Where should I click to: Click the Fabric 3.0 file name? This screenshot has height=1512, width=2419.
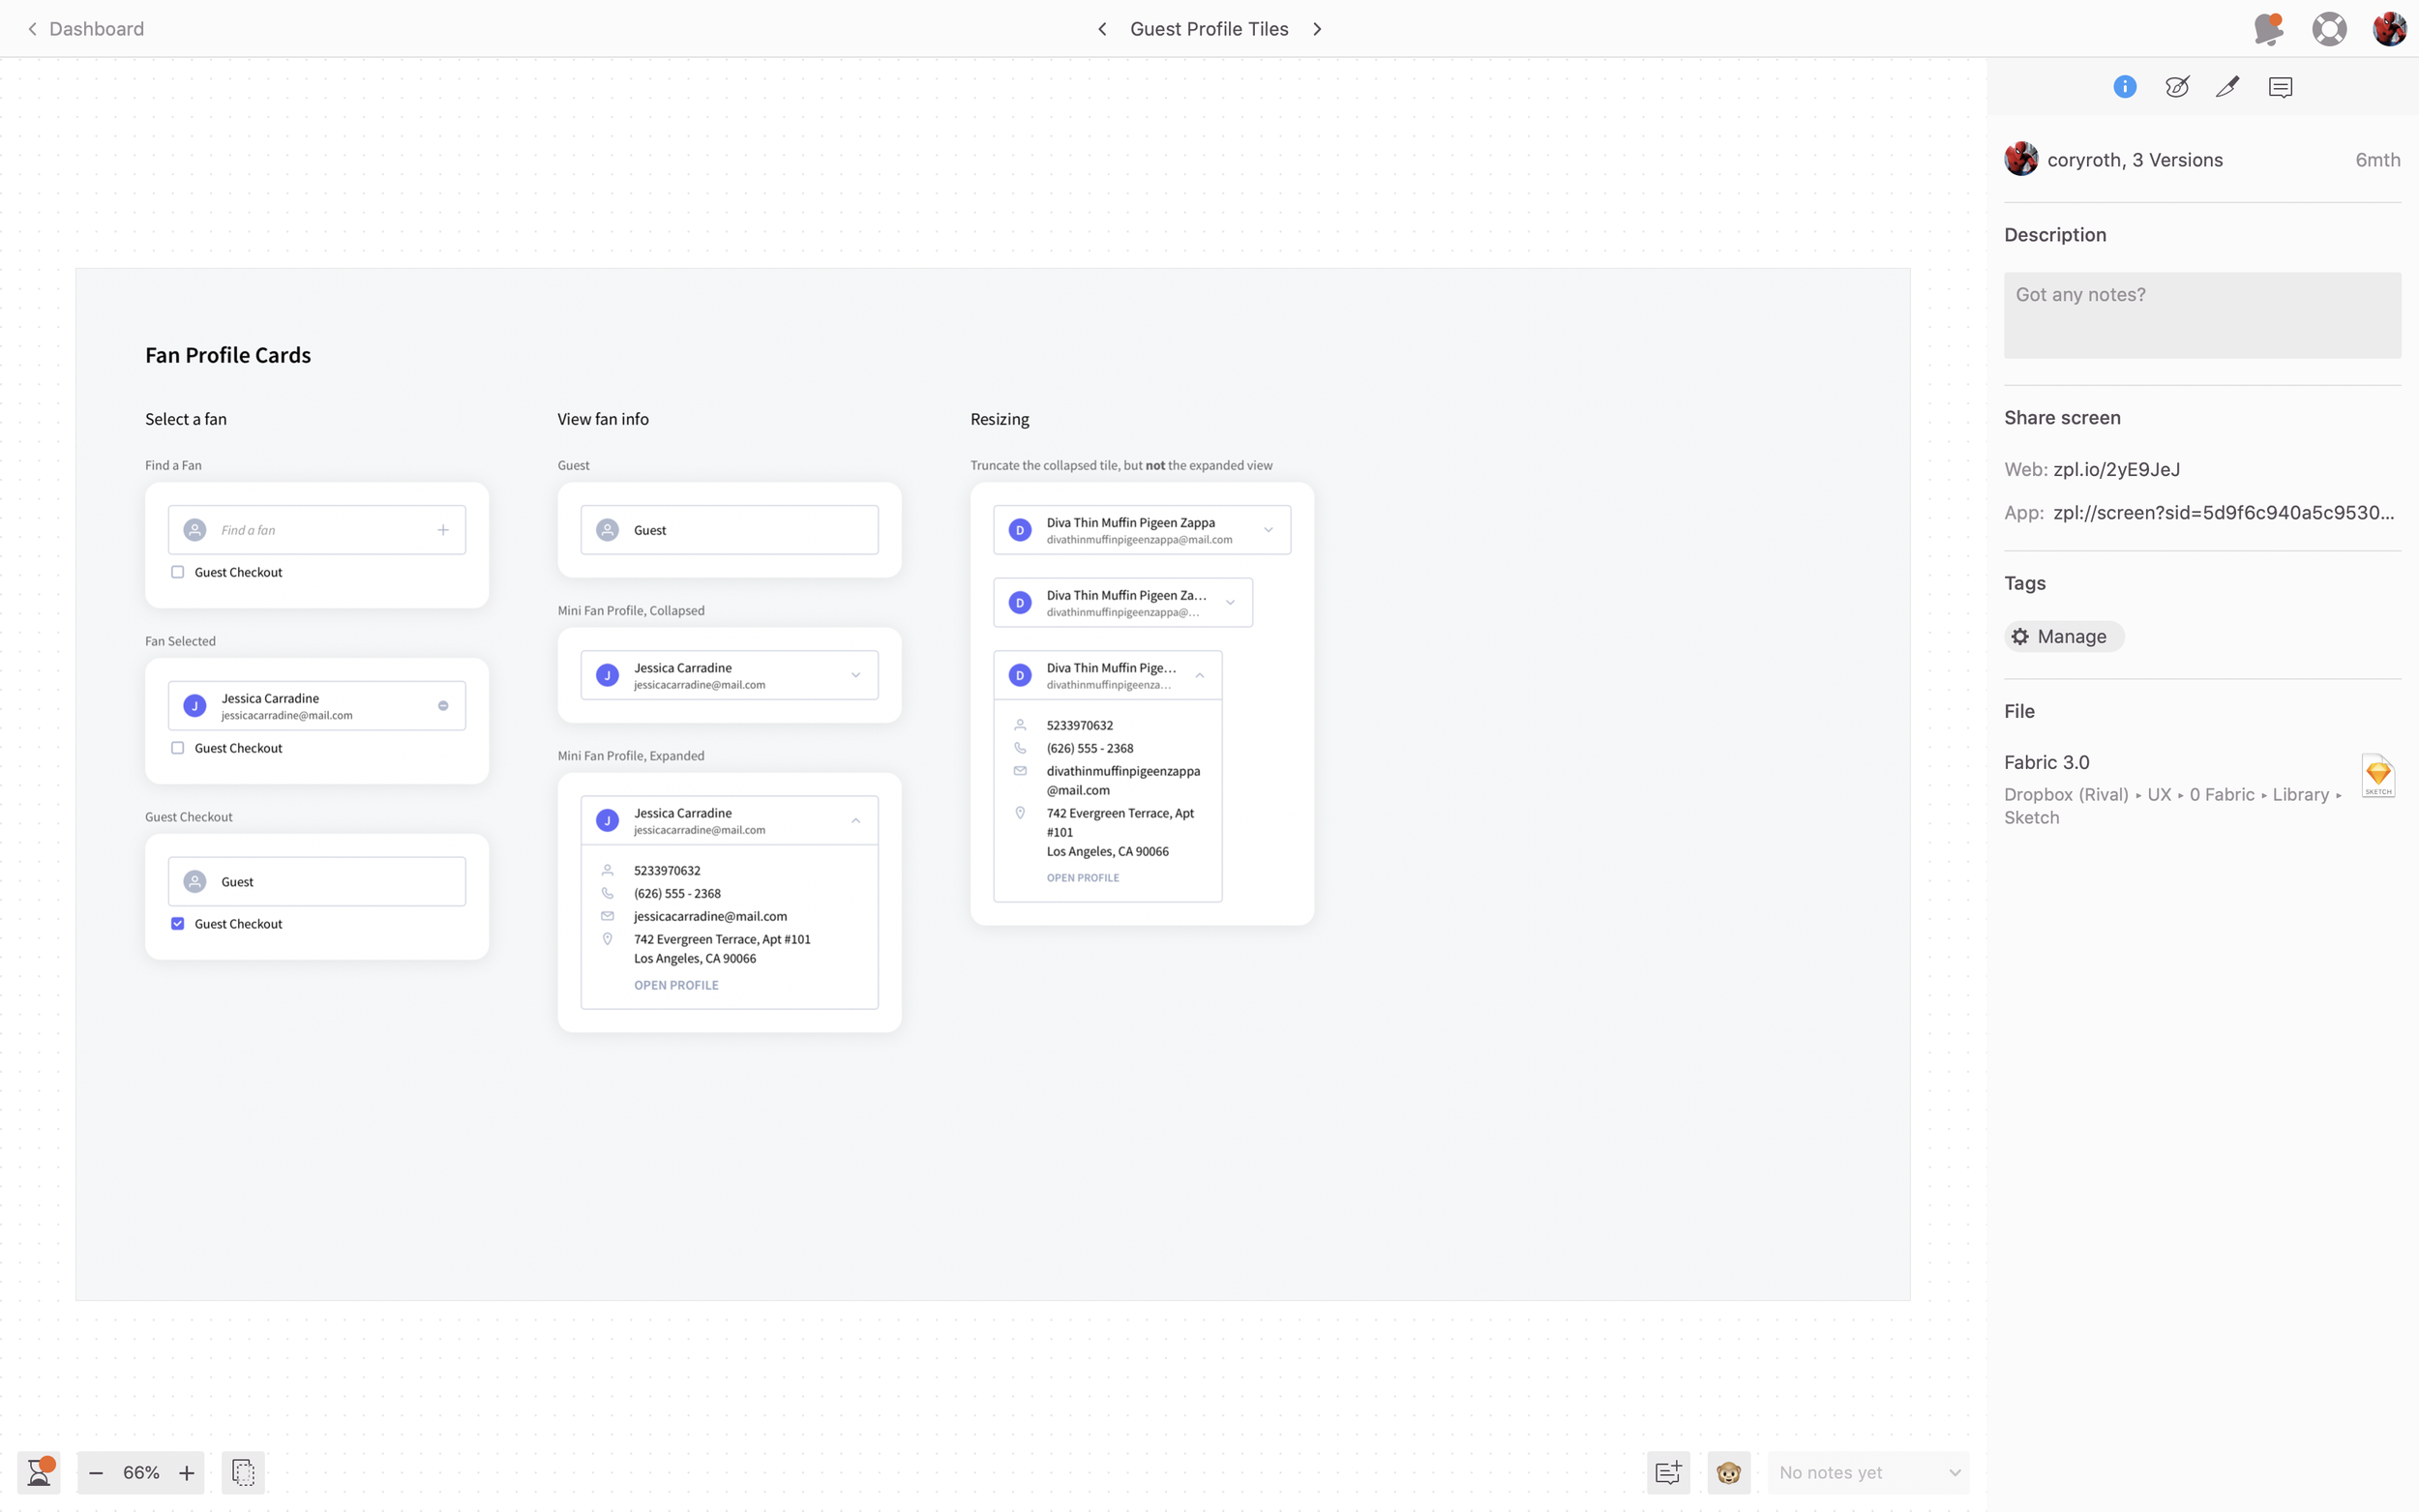(2046, 762)
